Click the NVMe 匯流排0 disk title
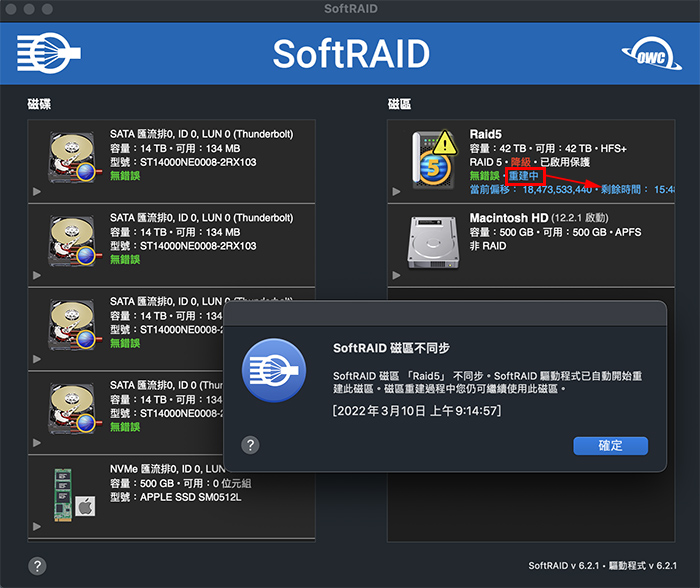Image resolution: width=700 pixels, height=588 pixels. click(x=167, y=469)
